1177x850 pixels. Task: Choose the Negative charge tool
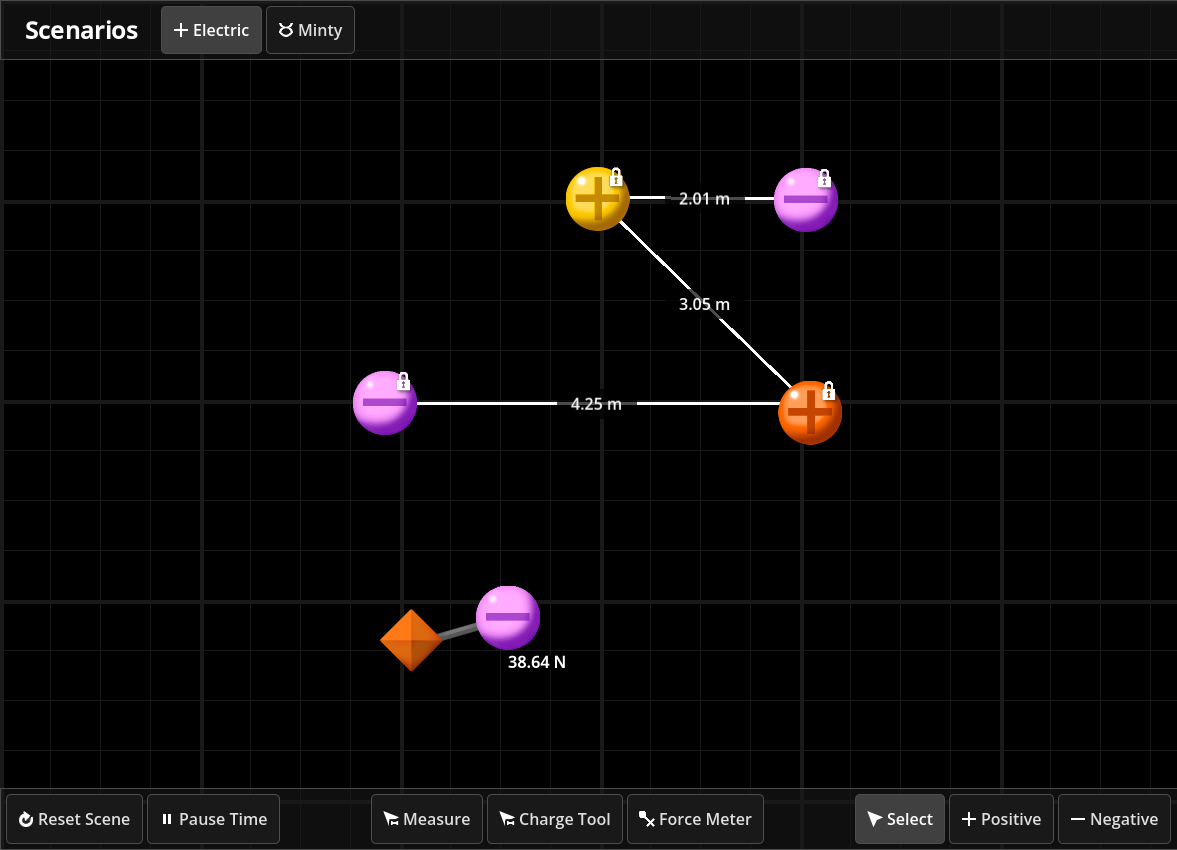[x=1115, y=819]
